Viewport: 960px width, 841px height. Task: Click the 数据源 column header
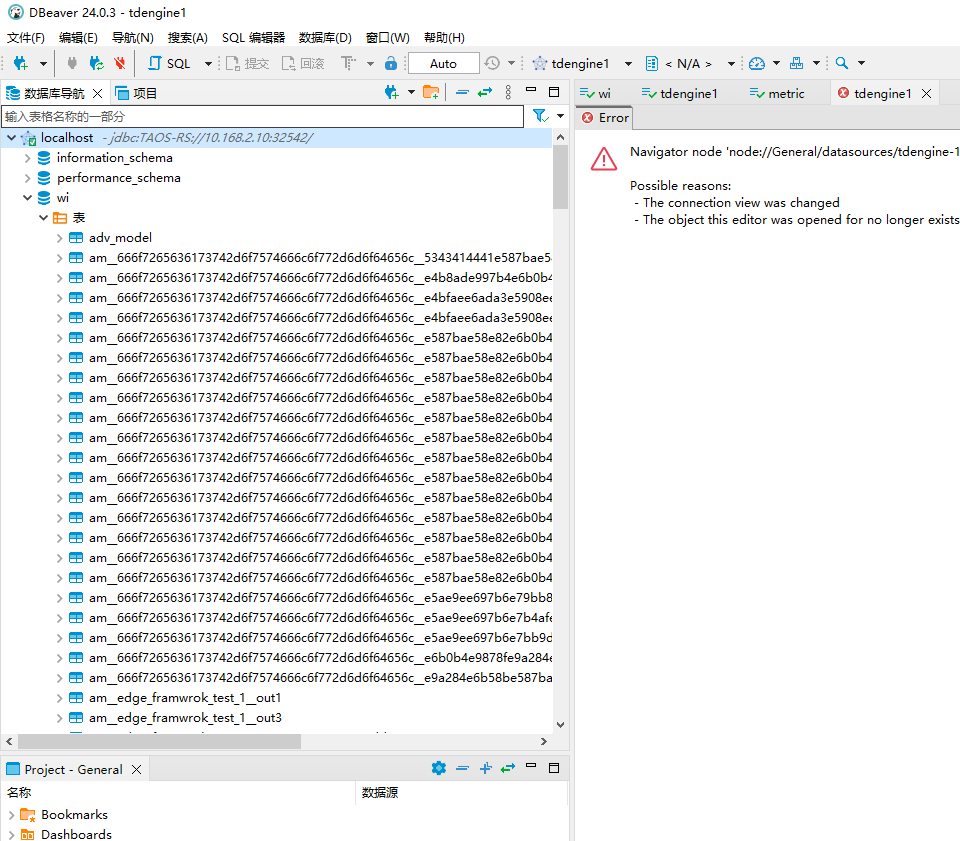pyautogui.click(x=380, y=793)
